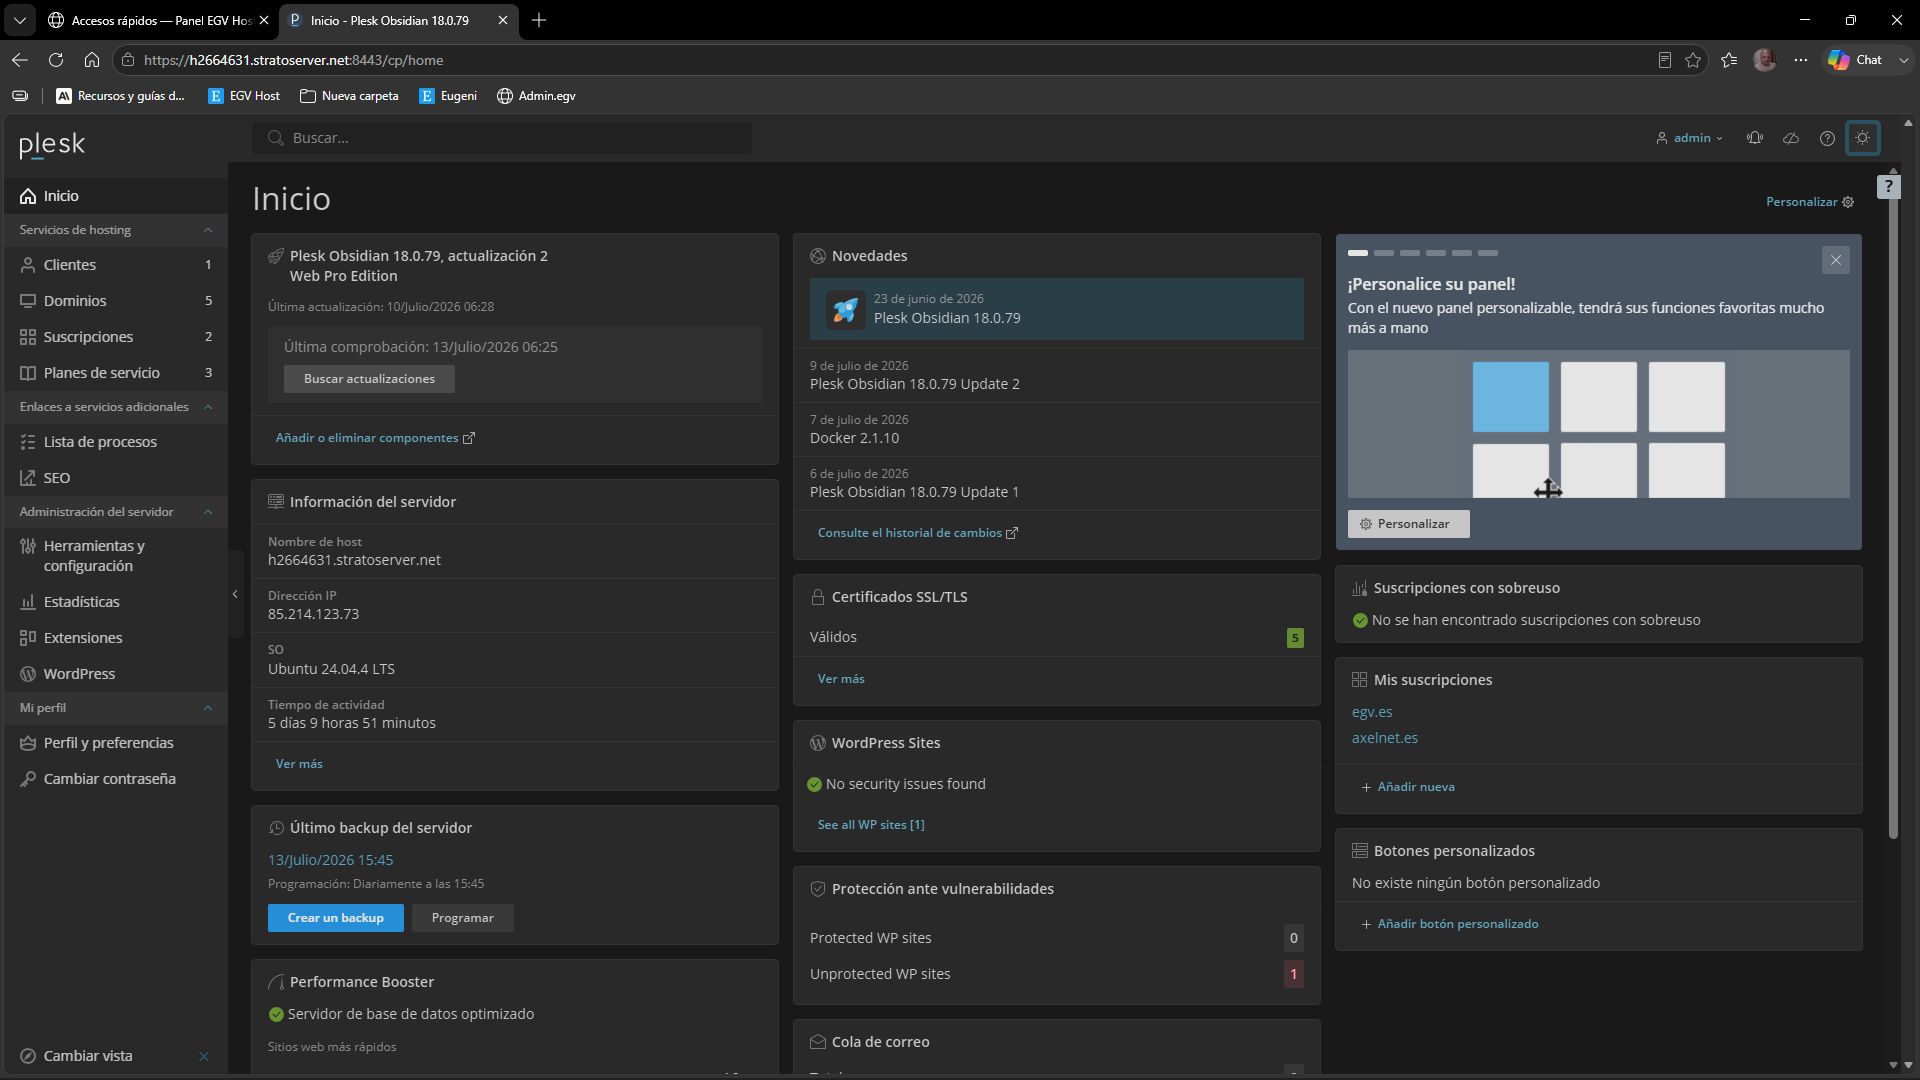Open Planes de servicio in the sidebar
This screenshot has width=1920, height=1080.
116,373
